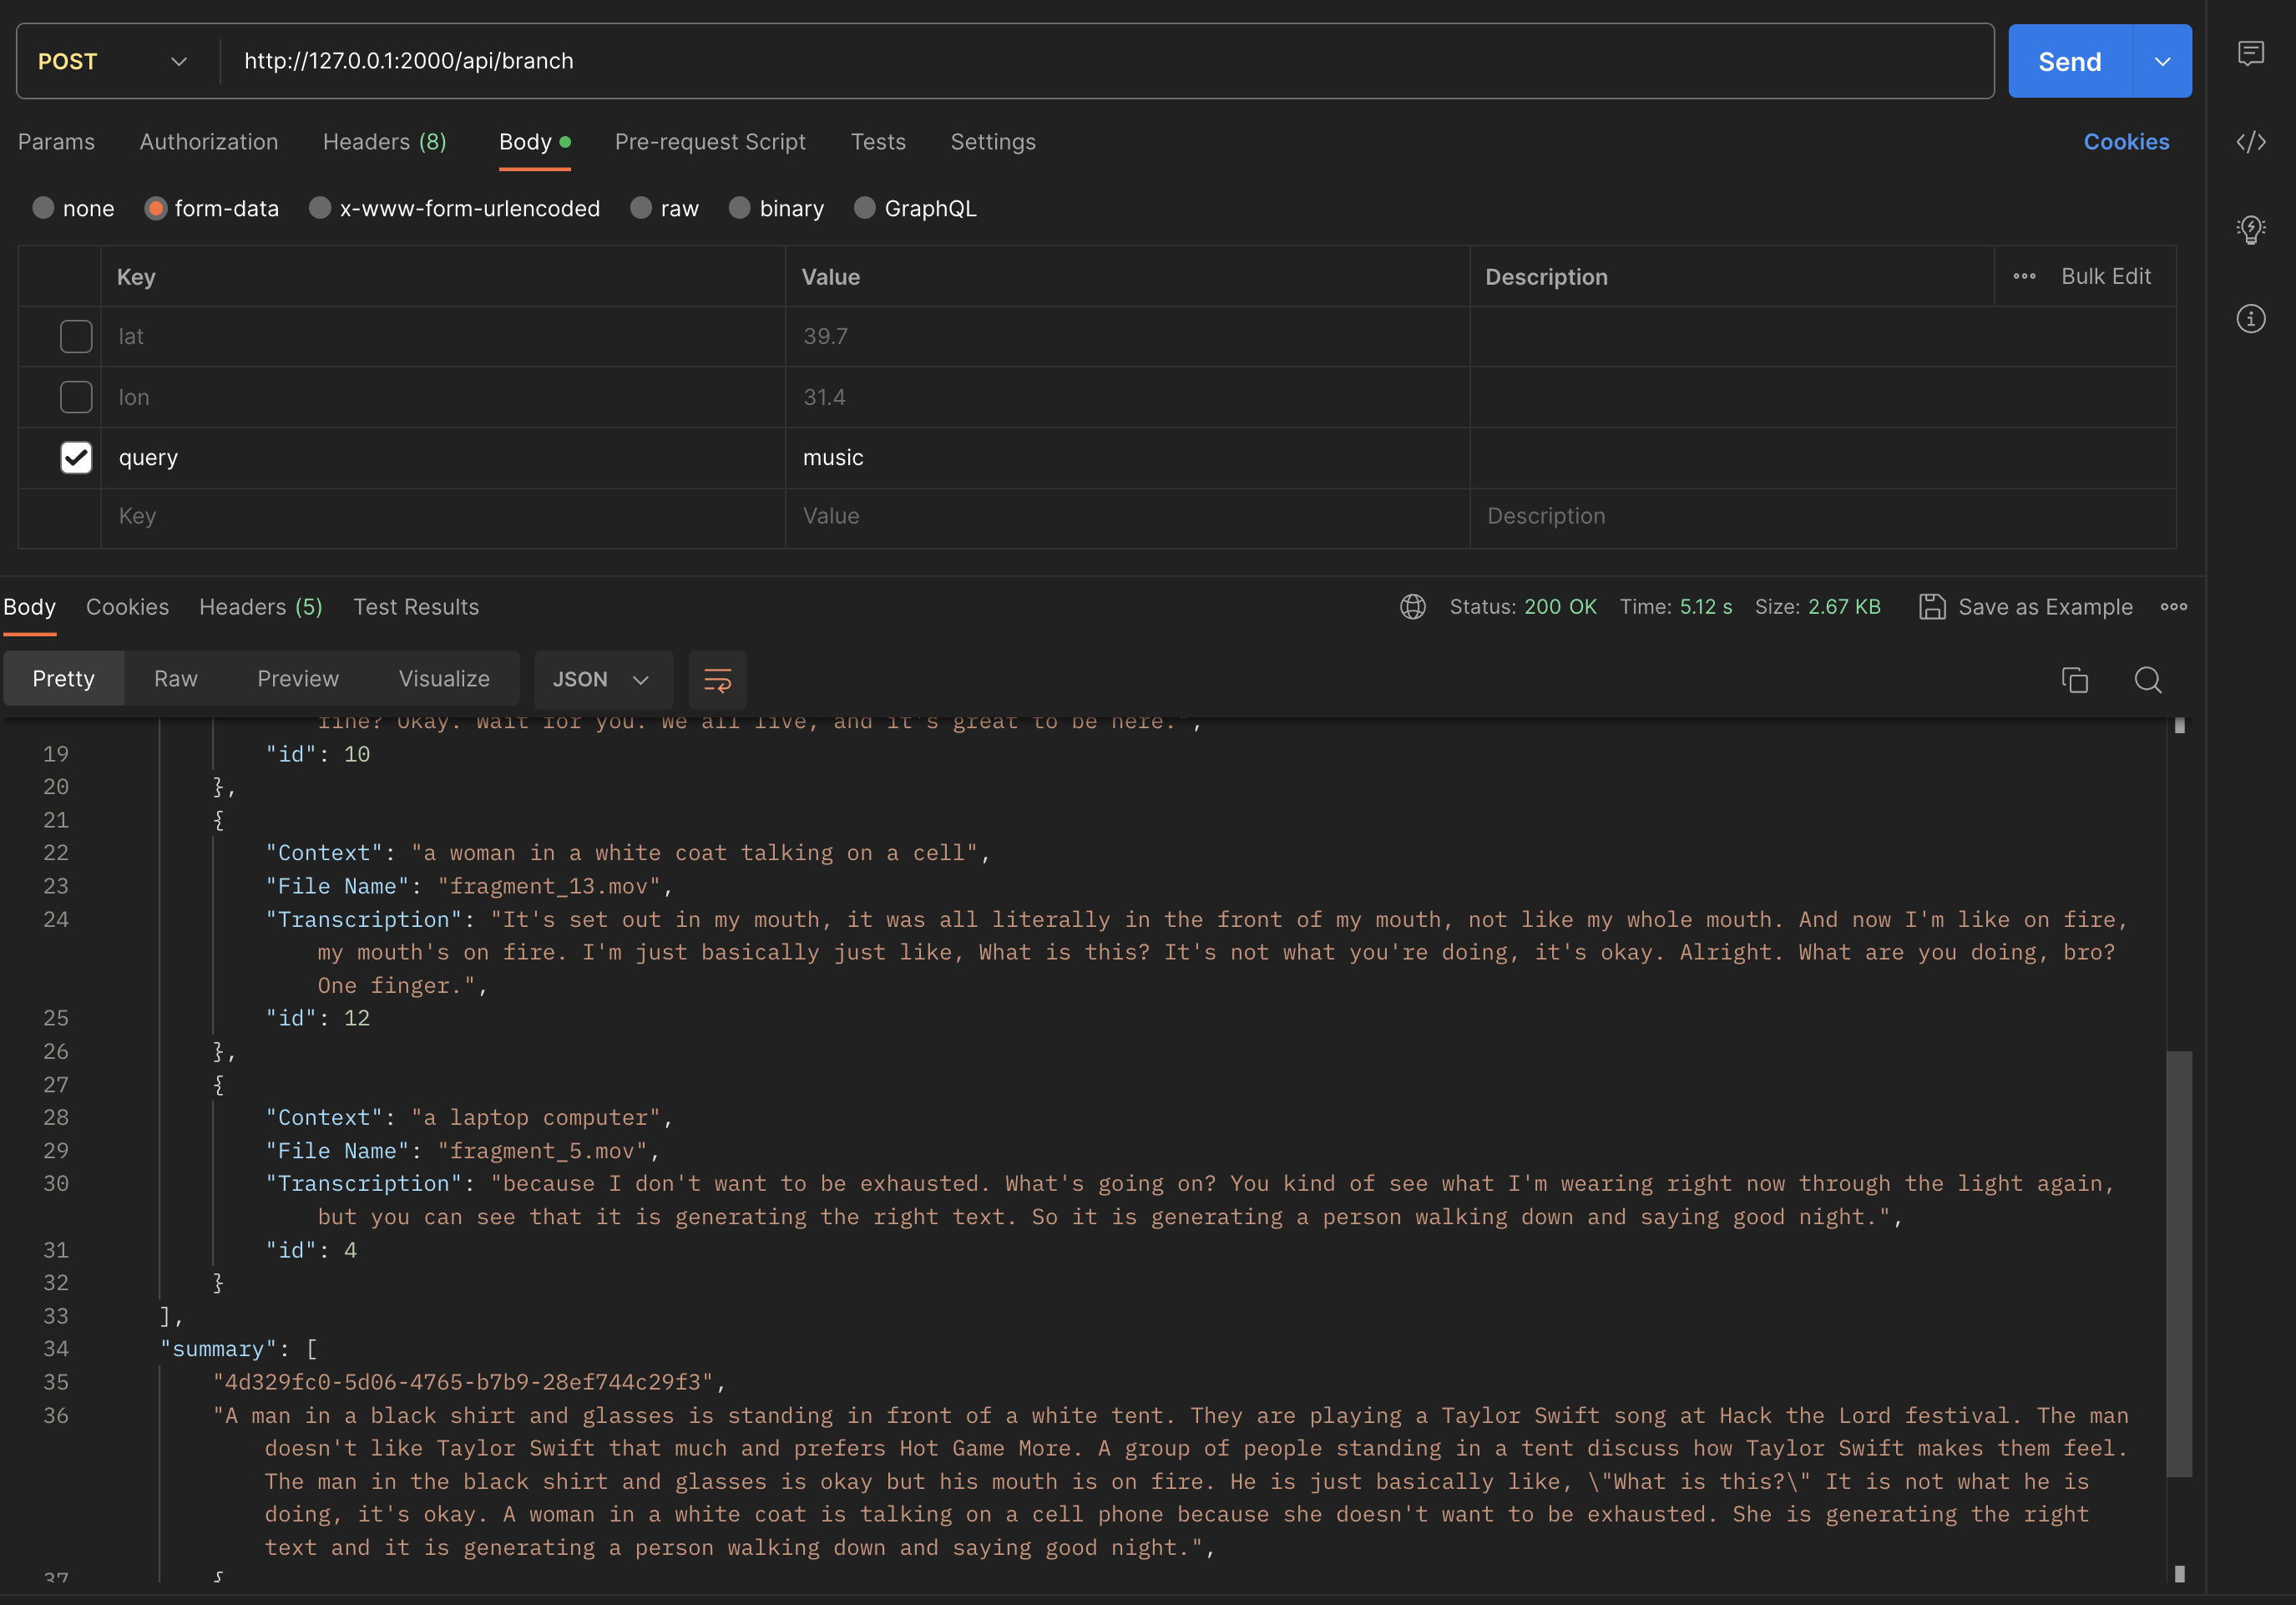Switch to the Authorization tab
2296x1605 pixels.
209,142
